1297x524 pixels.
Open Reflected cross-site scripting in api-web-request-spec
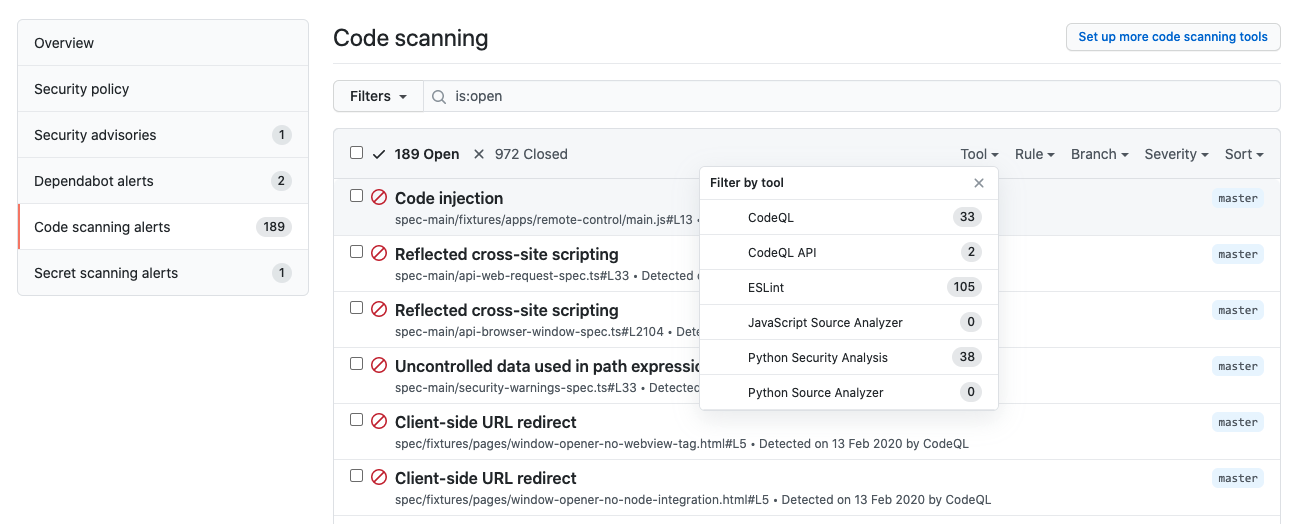pos(507,254)
